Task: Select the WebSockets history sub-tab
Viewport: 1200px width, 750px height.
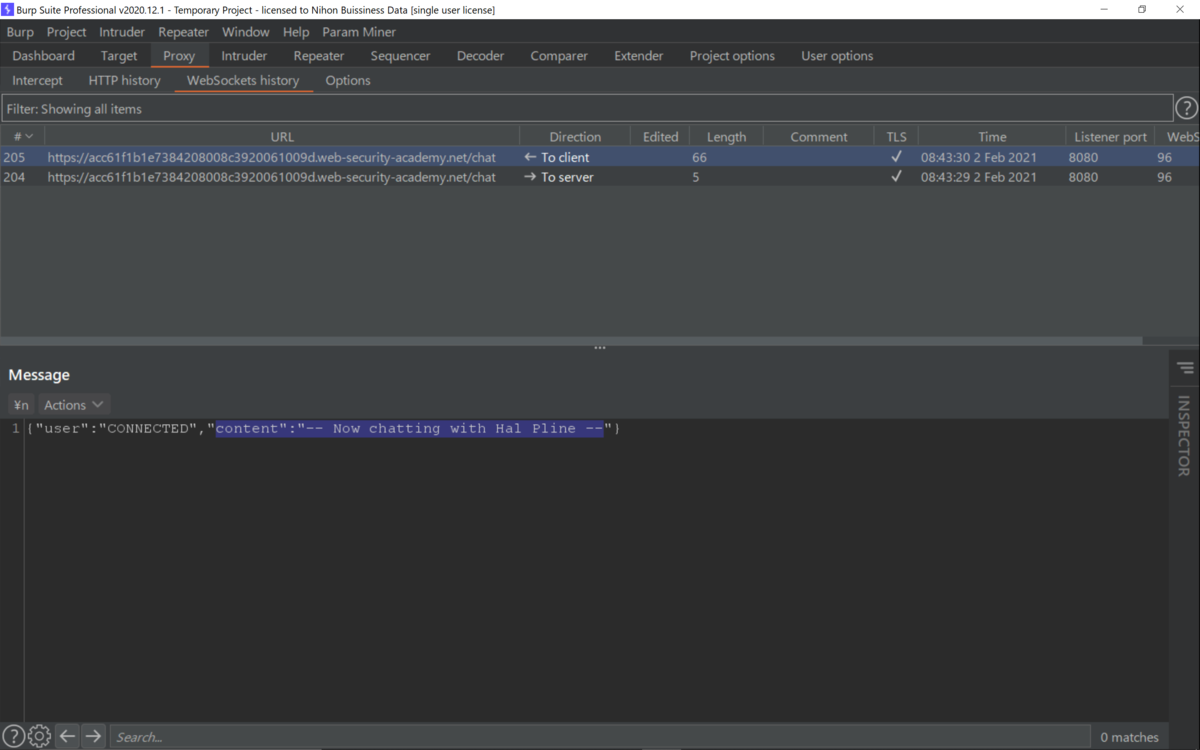Action: click(x=243, y=80)
